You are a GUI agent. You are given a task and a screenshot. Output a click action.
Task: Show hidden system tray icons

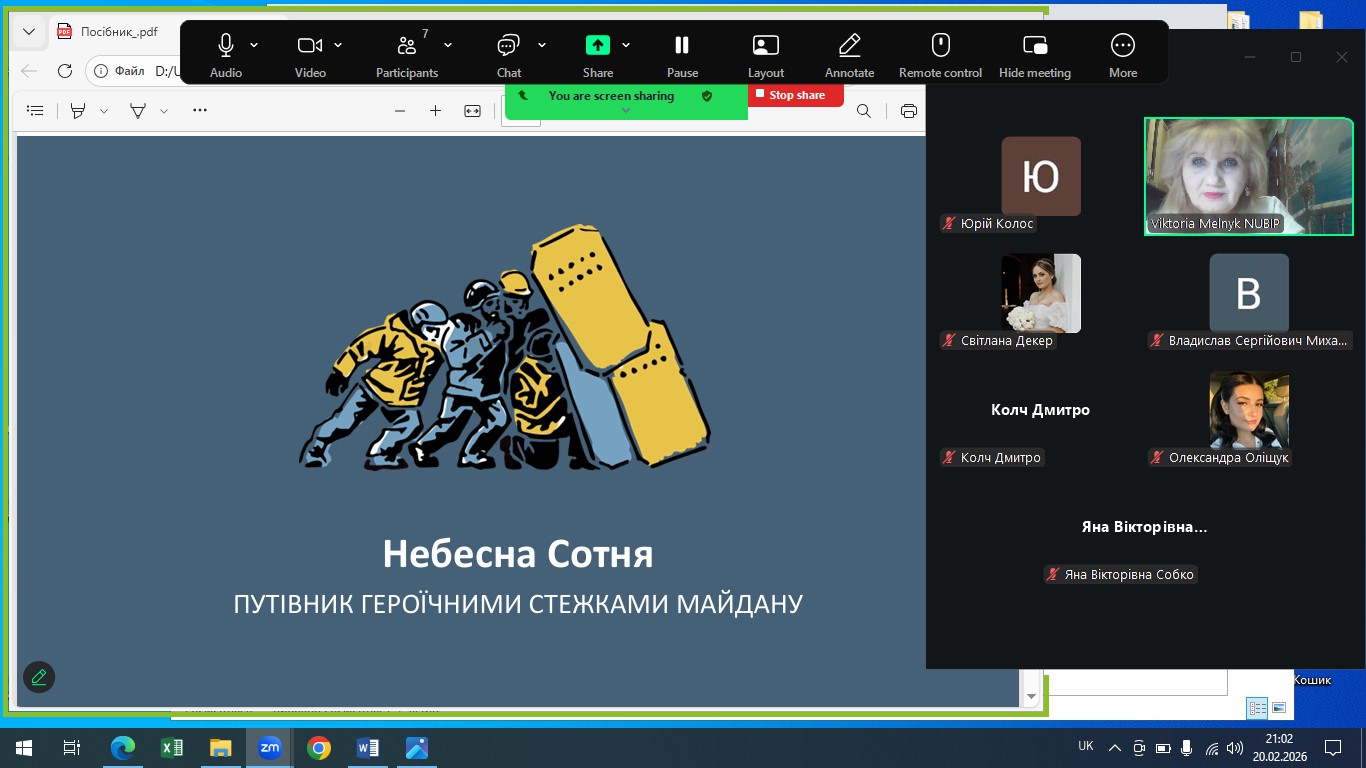pos(1113,747)
